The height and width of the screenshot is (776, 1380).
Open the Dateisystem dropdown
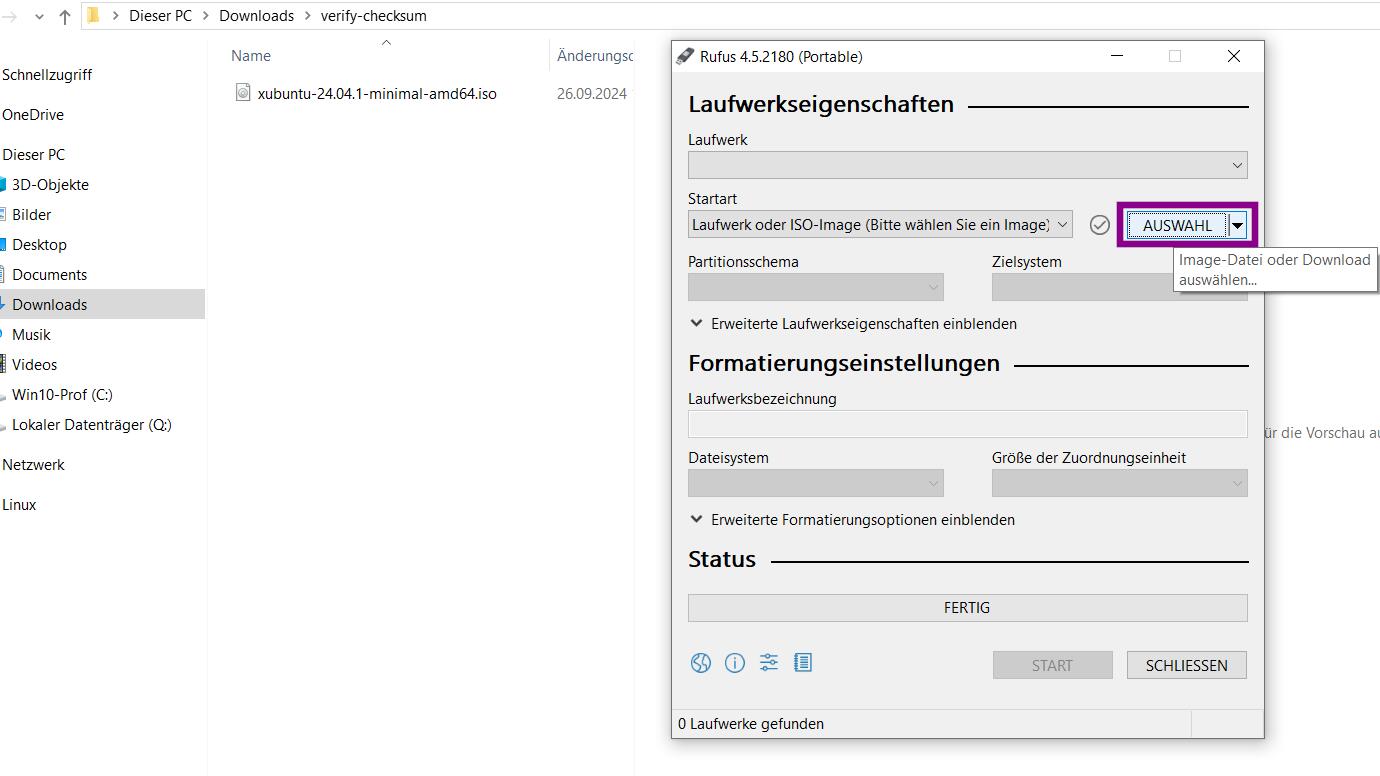click(x=816, y=483)
